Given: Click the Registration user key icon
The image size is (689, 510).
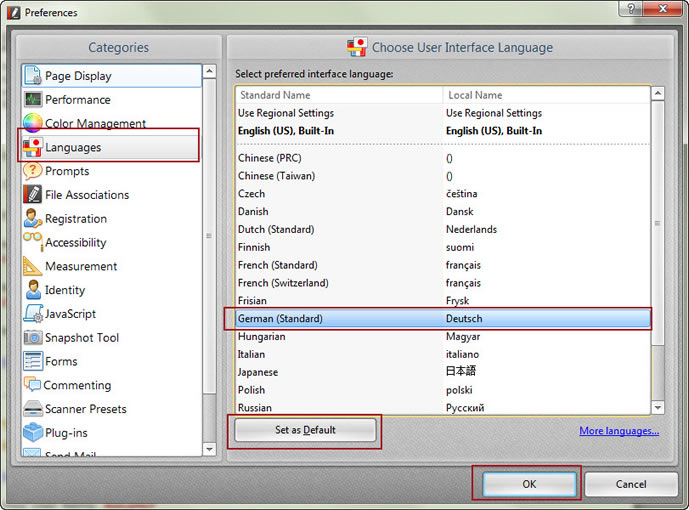Looking at the screenshot, I should (33, 218).
